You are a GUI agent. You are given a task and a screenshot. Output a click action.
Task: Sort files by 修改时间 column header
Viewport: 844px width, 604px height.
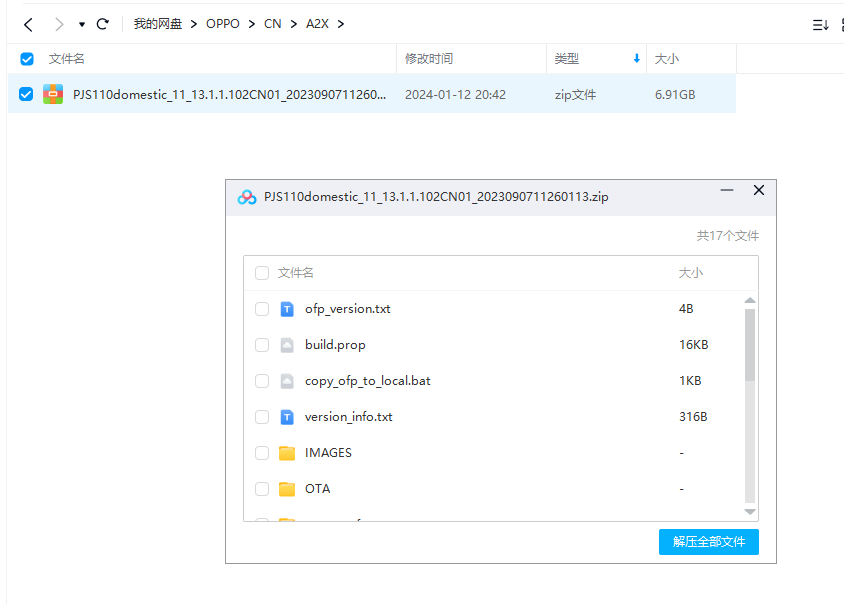click(429, 59)
